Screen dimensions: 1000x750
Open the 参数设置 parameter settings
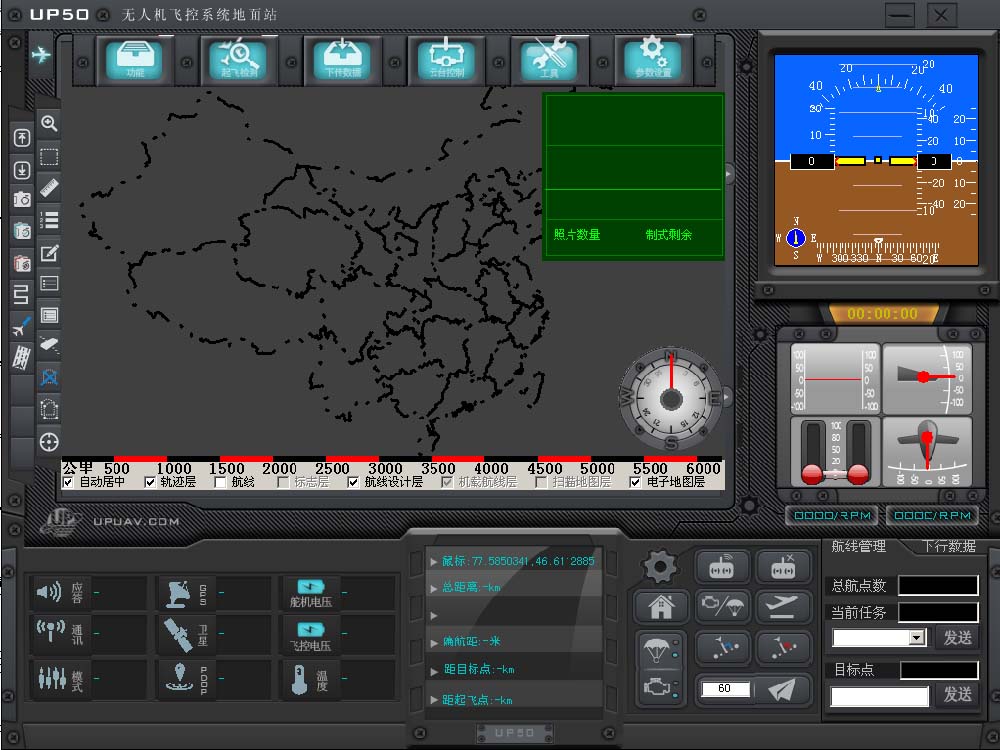tap(653, 60)
